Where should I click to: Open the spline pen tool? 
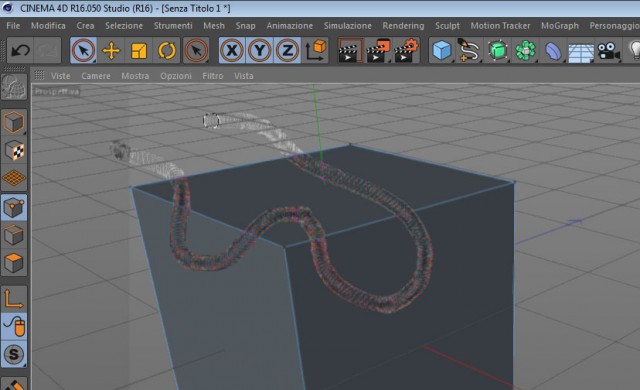(x=469, y=51)
